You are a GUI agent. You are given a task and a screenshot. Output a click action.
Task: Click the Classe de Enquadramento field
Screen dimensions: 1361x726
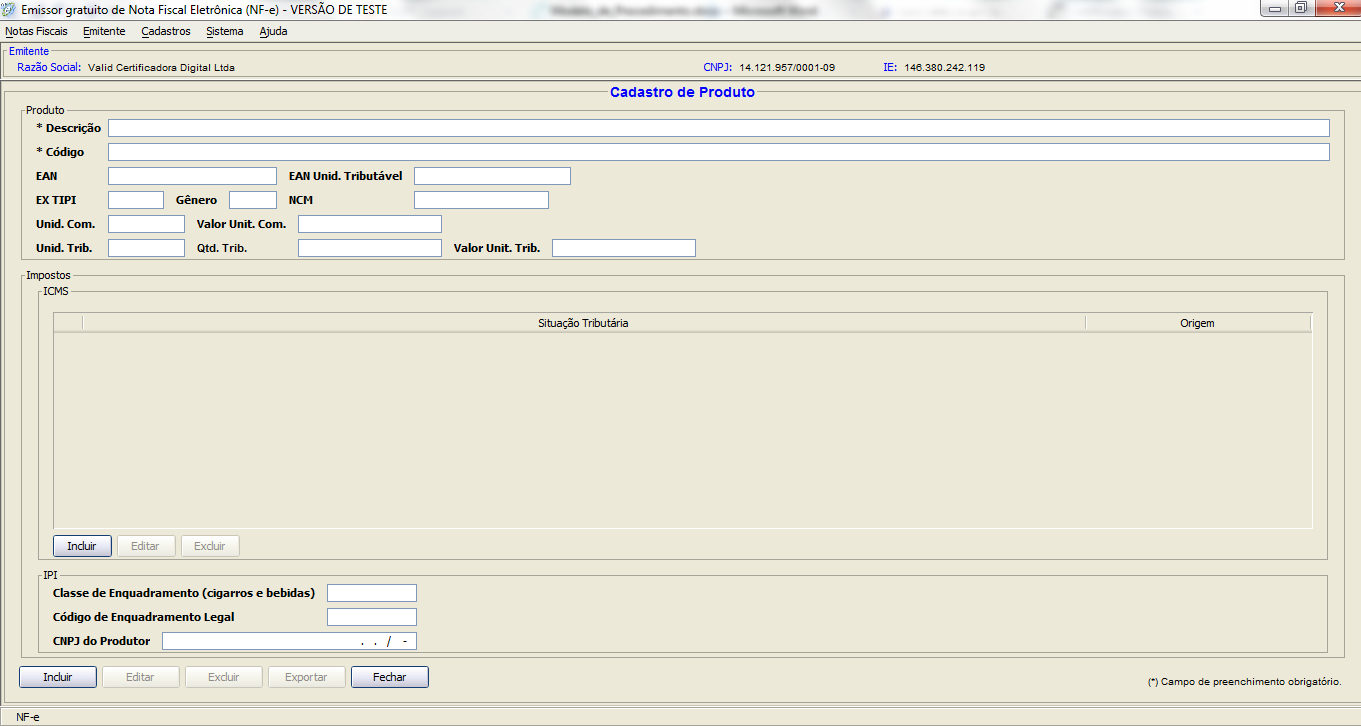[x=372, y=593]
